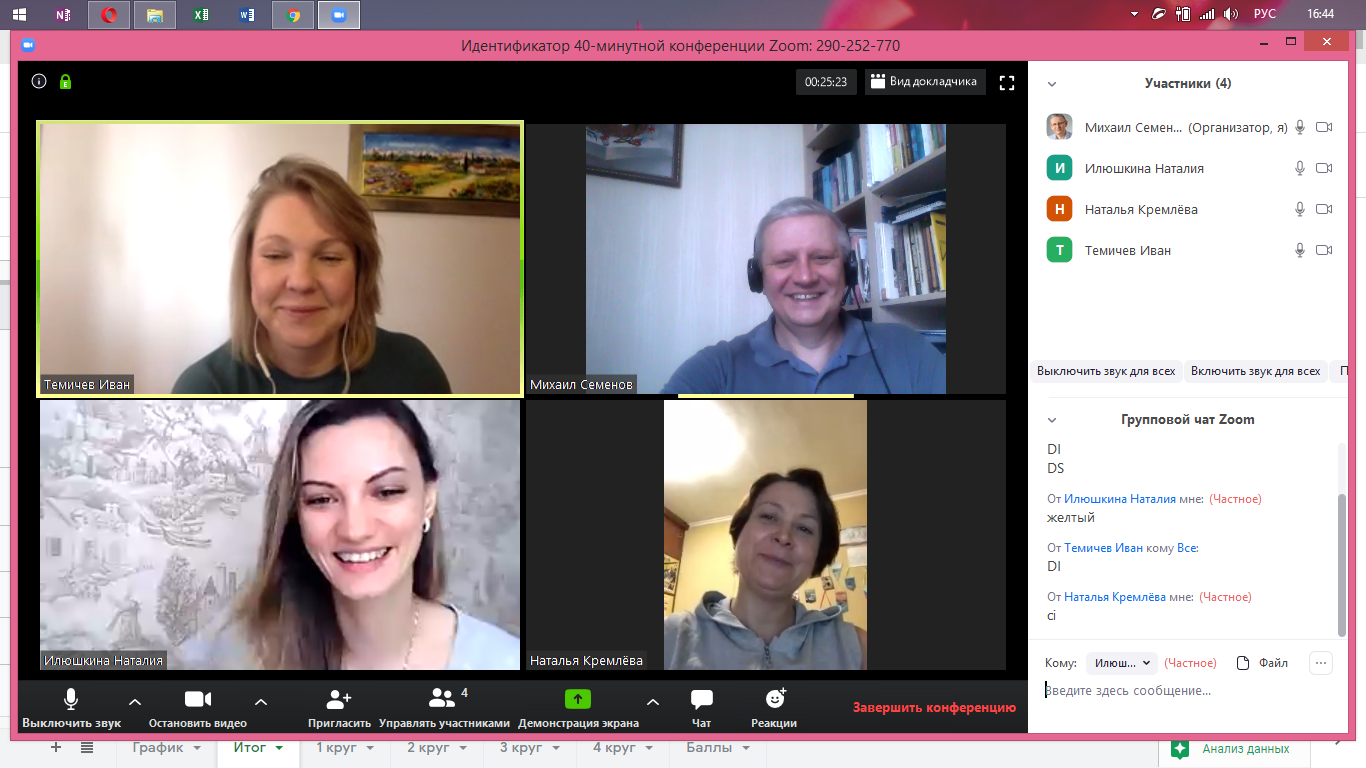Click Анализ данных button in Excel
Viewport: 1366px width, 768px height.
(x=1232, y=749)
